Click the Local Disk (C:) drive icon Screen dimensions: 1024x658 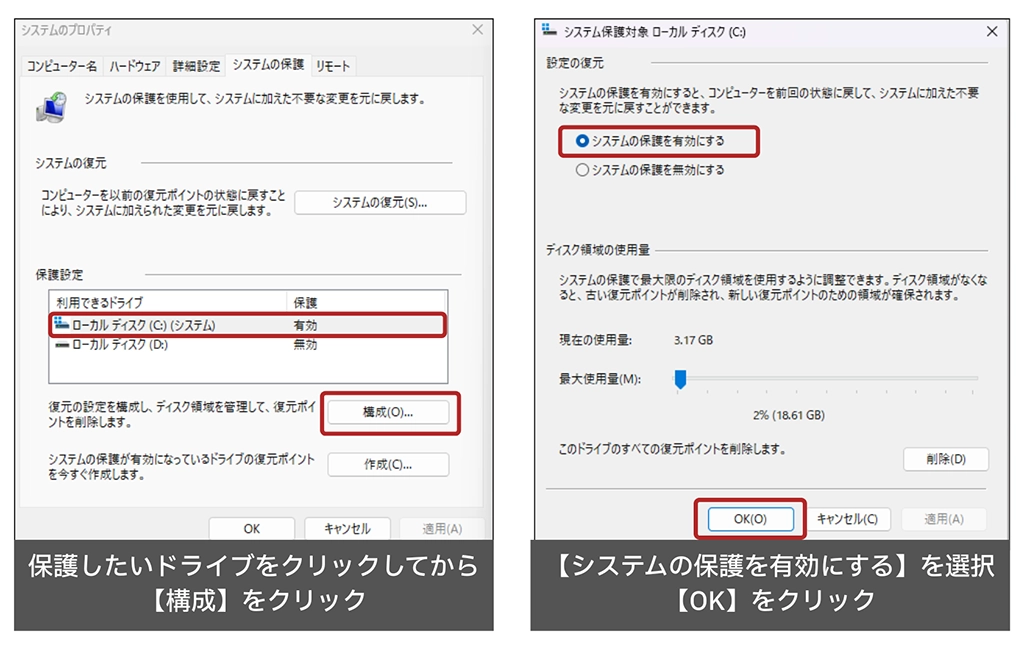tap(62, 325)
